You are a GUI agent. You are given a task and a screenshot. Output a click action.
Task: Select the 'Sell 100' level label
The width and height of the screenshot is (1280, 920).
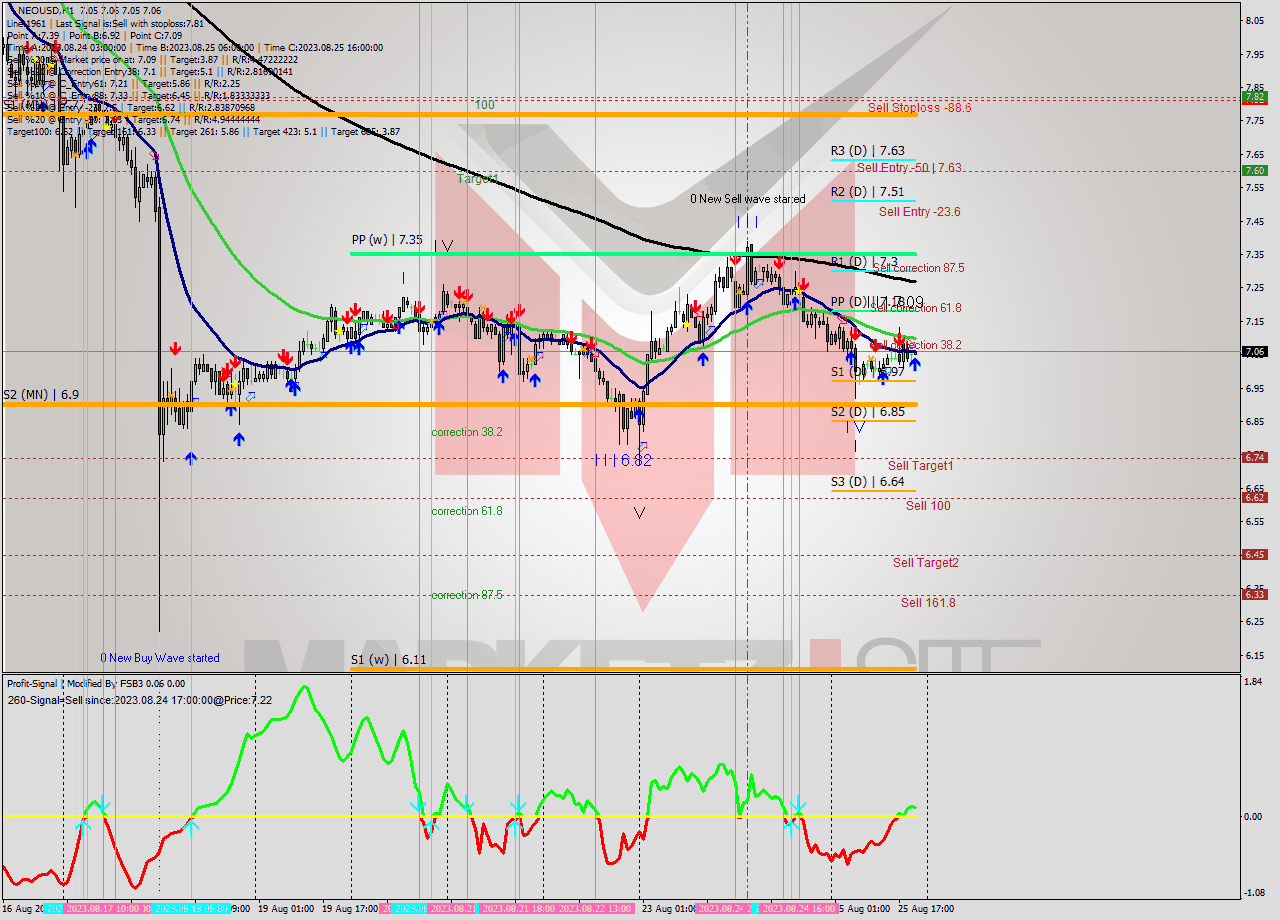click(929, 506)
